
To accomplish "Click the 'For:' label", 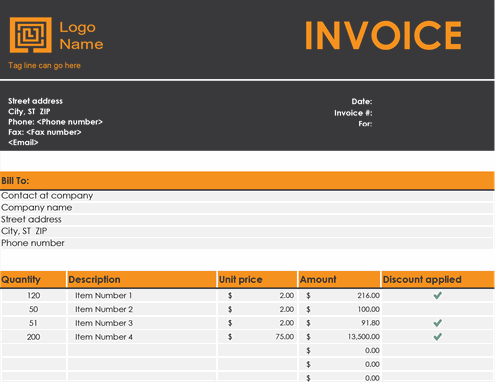I will pos(365,124).
